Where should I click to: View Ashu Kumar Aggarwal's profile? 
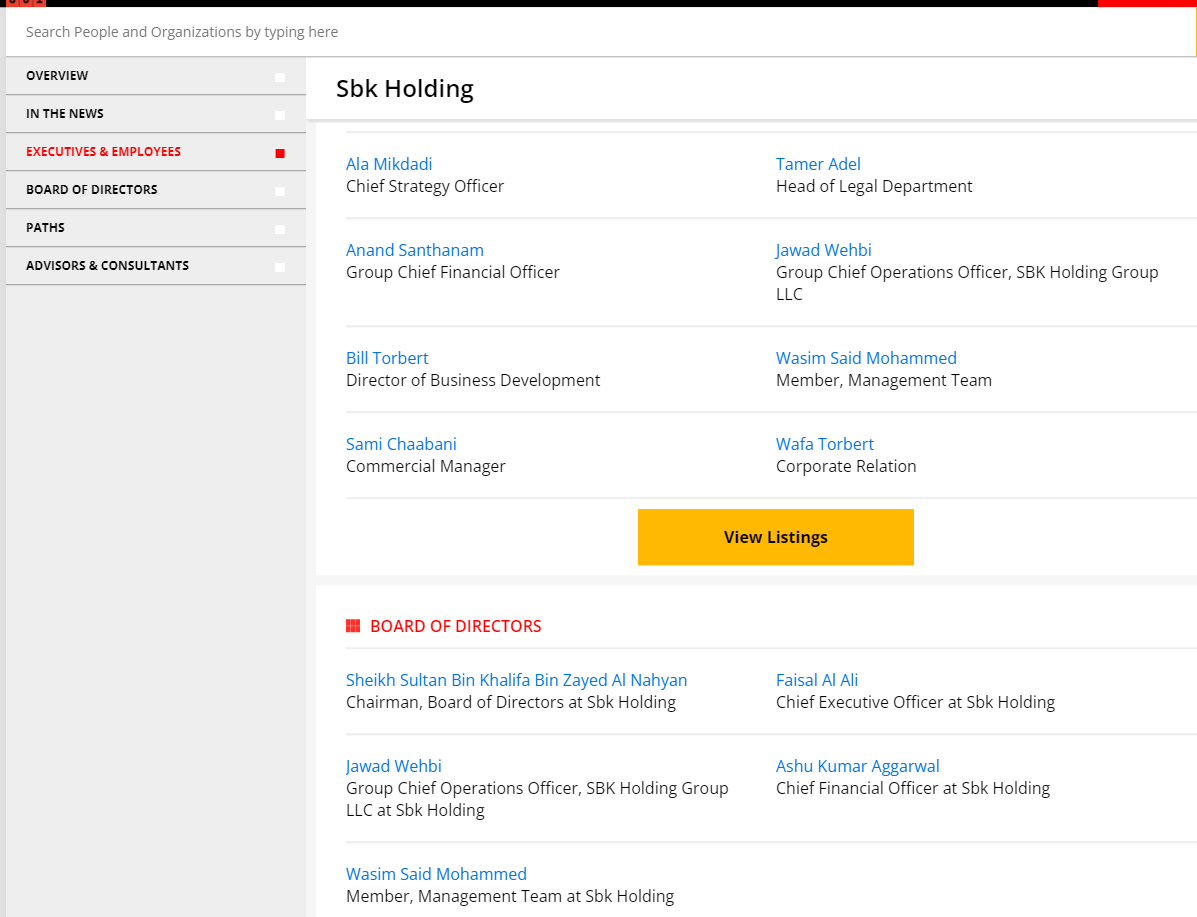pos(858,767)
